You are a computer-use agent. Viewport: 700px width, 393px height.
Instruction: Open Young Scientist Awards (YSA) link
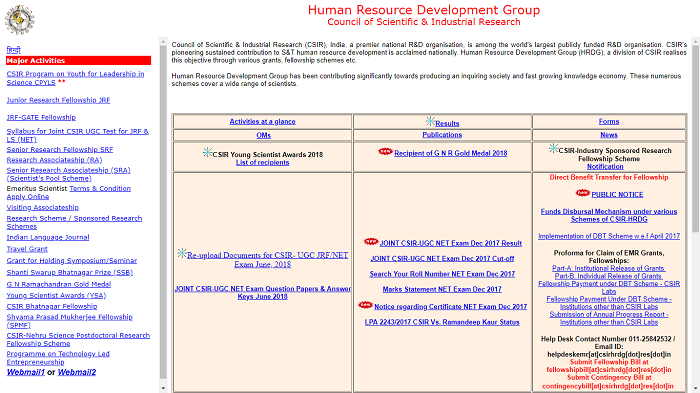point(56,296)
